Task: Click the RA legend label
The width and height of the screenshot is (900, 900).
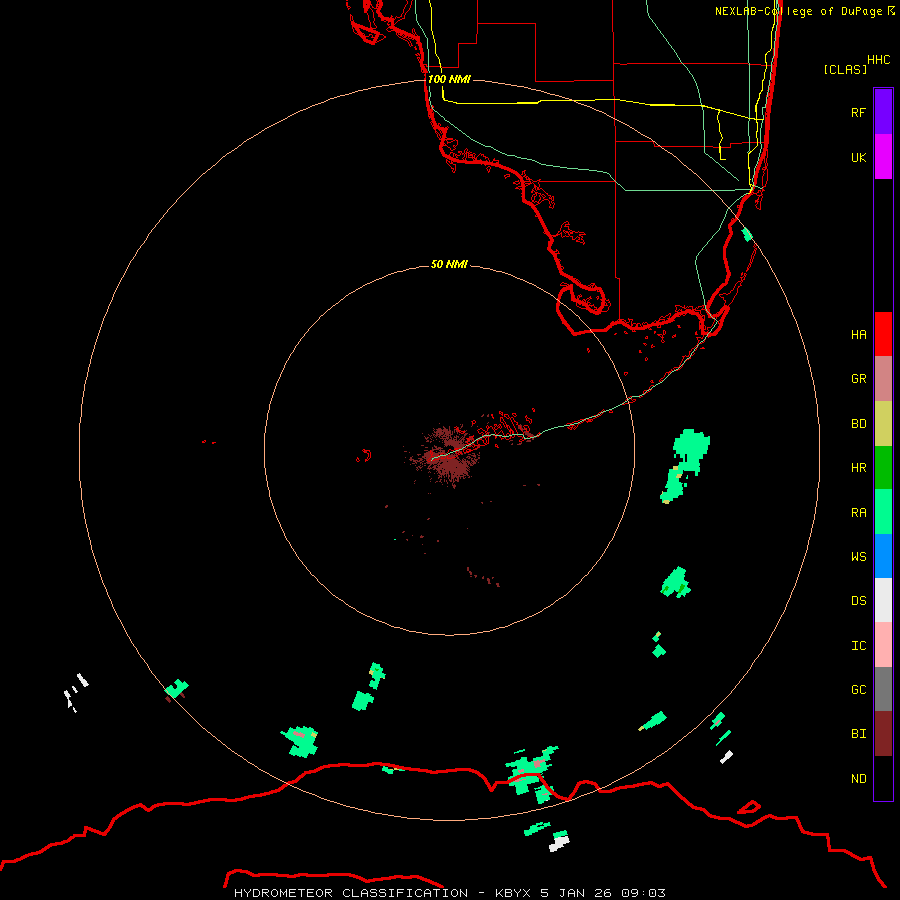Action: point(858,513)
